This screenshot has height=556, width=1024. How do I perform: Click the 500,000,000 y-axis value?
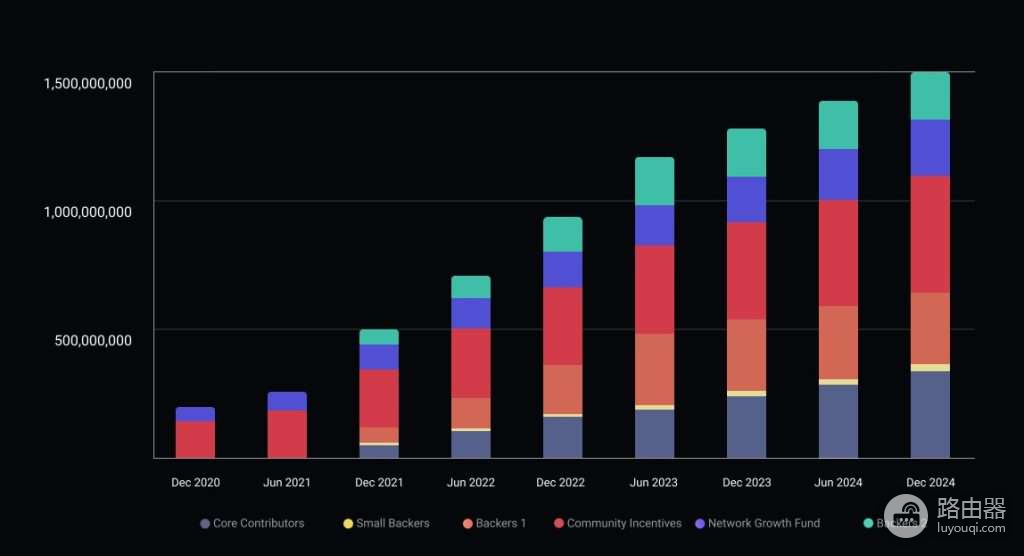(x=93, y=340)
